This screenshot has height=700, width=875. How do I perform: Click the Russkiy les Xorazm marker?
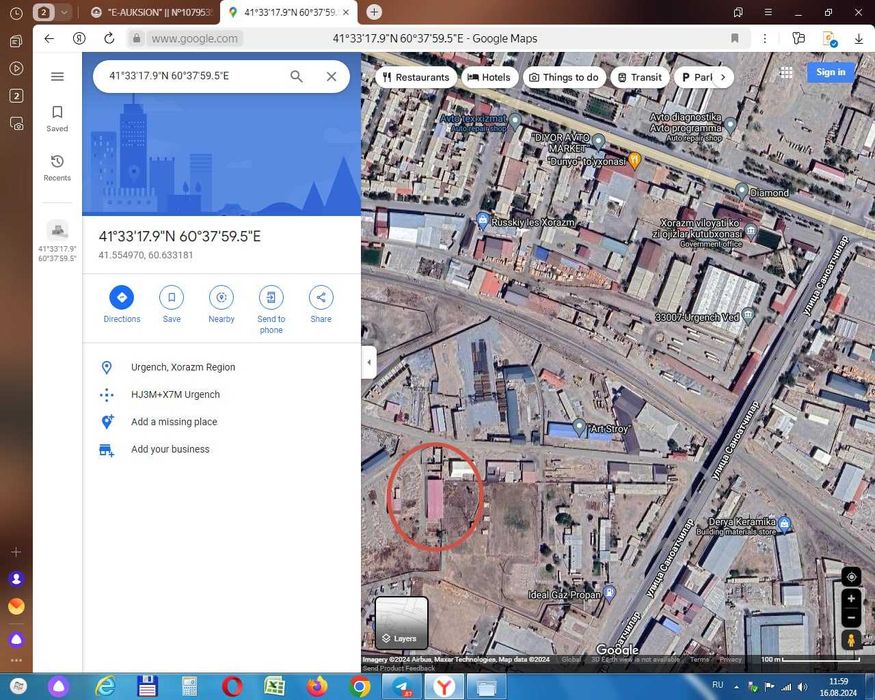coord(483,220)
